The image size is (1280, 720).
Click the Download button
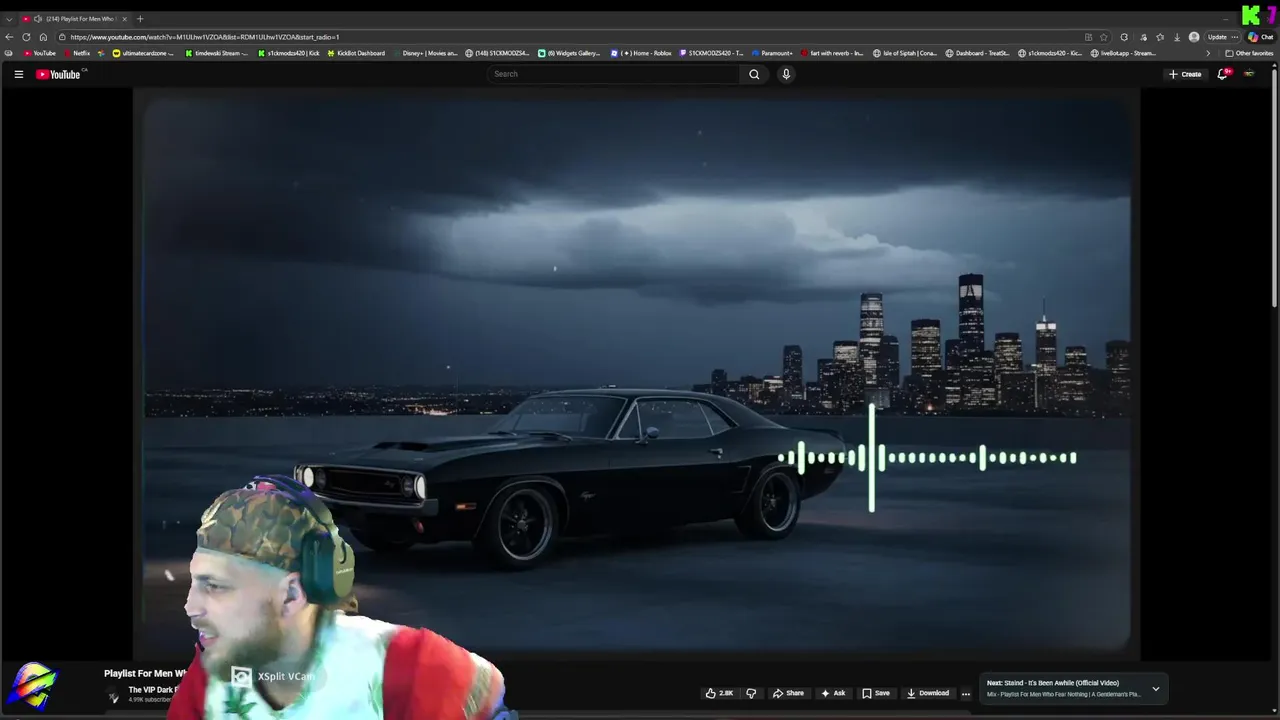pyautogui.click(x=928, y=693)
